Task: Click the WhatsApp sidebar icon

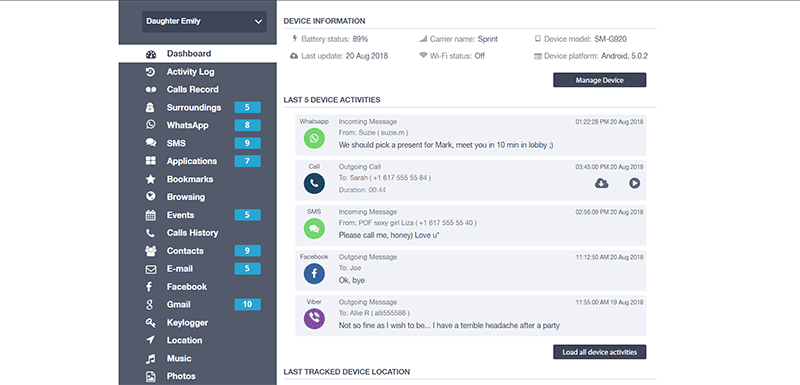Action: click(x=151, y=125)
